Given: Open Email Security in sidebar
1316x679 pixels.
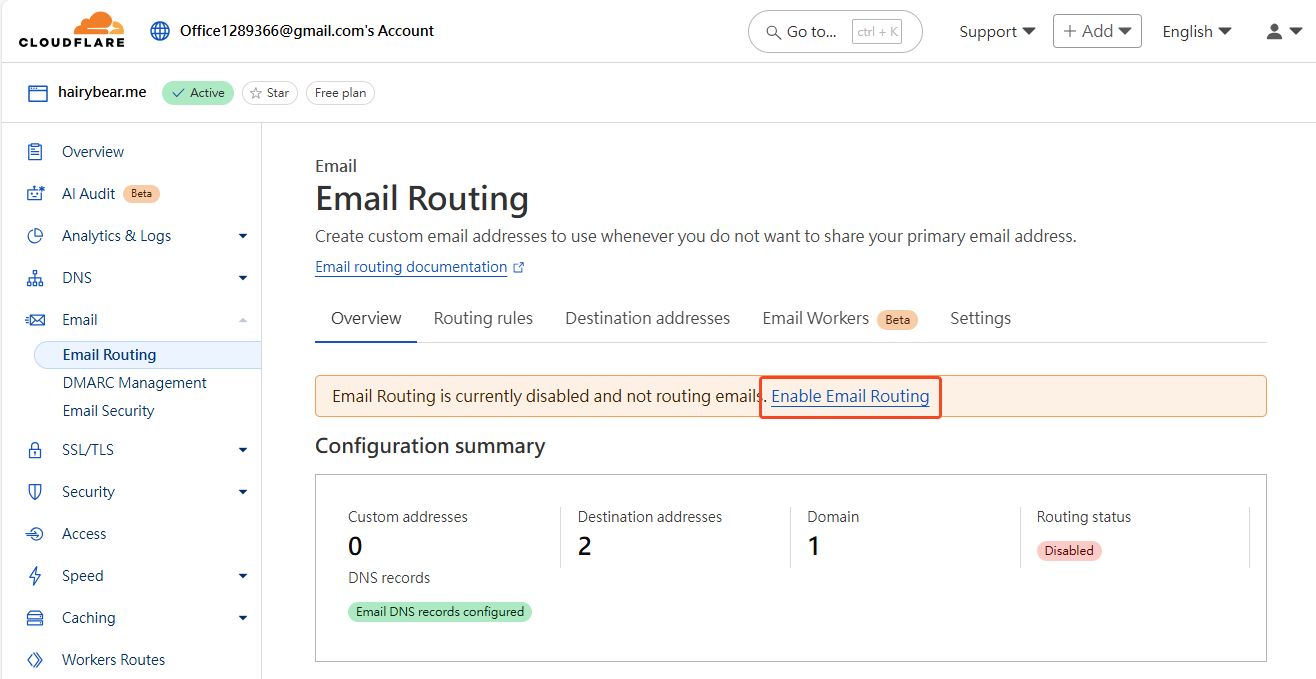Looking at the screenshot, I should [x=108, y=411].
